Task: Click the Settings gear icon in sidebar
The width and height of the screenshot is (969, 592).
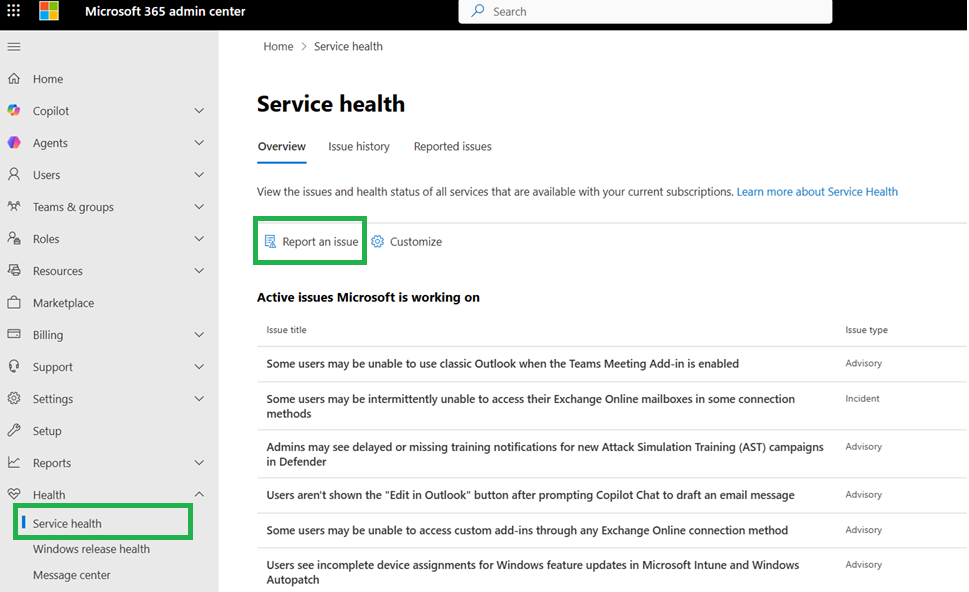Action: point(14,399)
